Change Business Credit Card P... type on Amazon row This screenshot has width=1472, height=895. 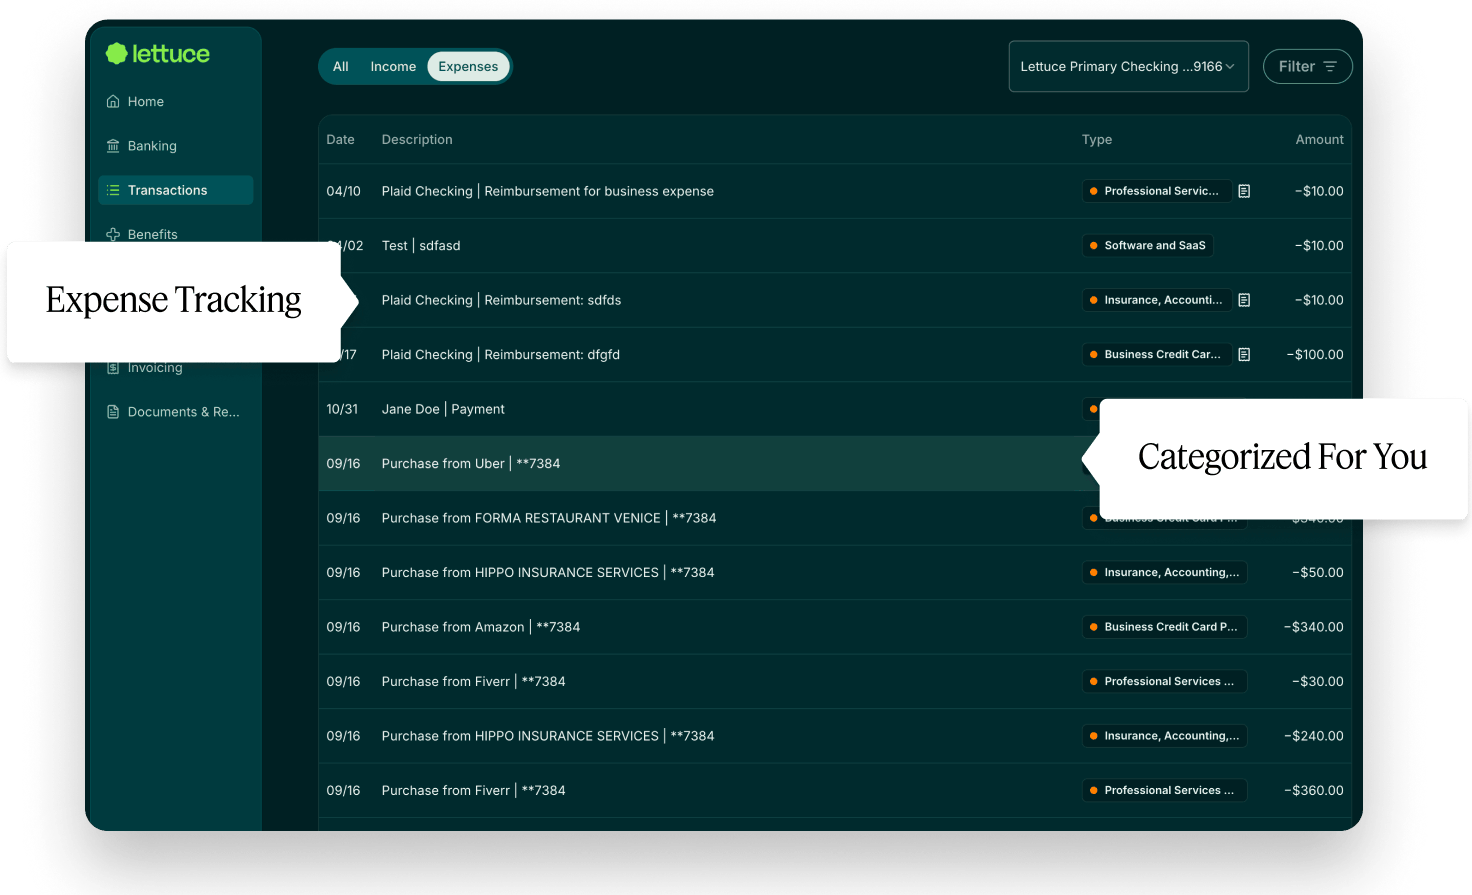(x=1165, y=627)
